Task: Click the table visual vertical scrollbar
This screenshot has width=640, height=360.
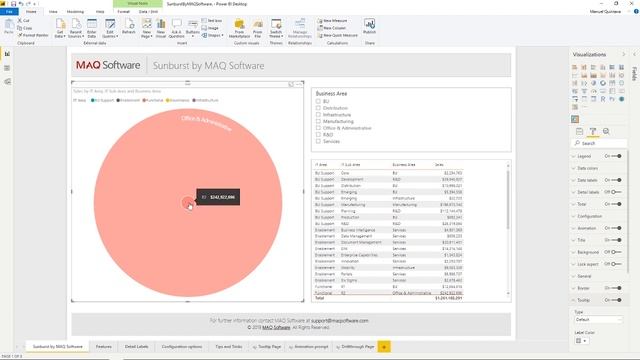Action: point(508,200)
